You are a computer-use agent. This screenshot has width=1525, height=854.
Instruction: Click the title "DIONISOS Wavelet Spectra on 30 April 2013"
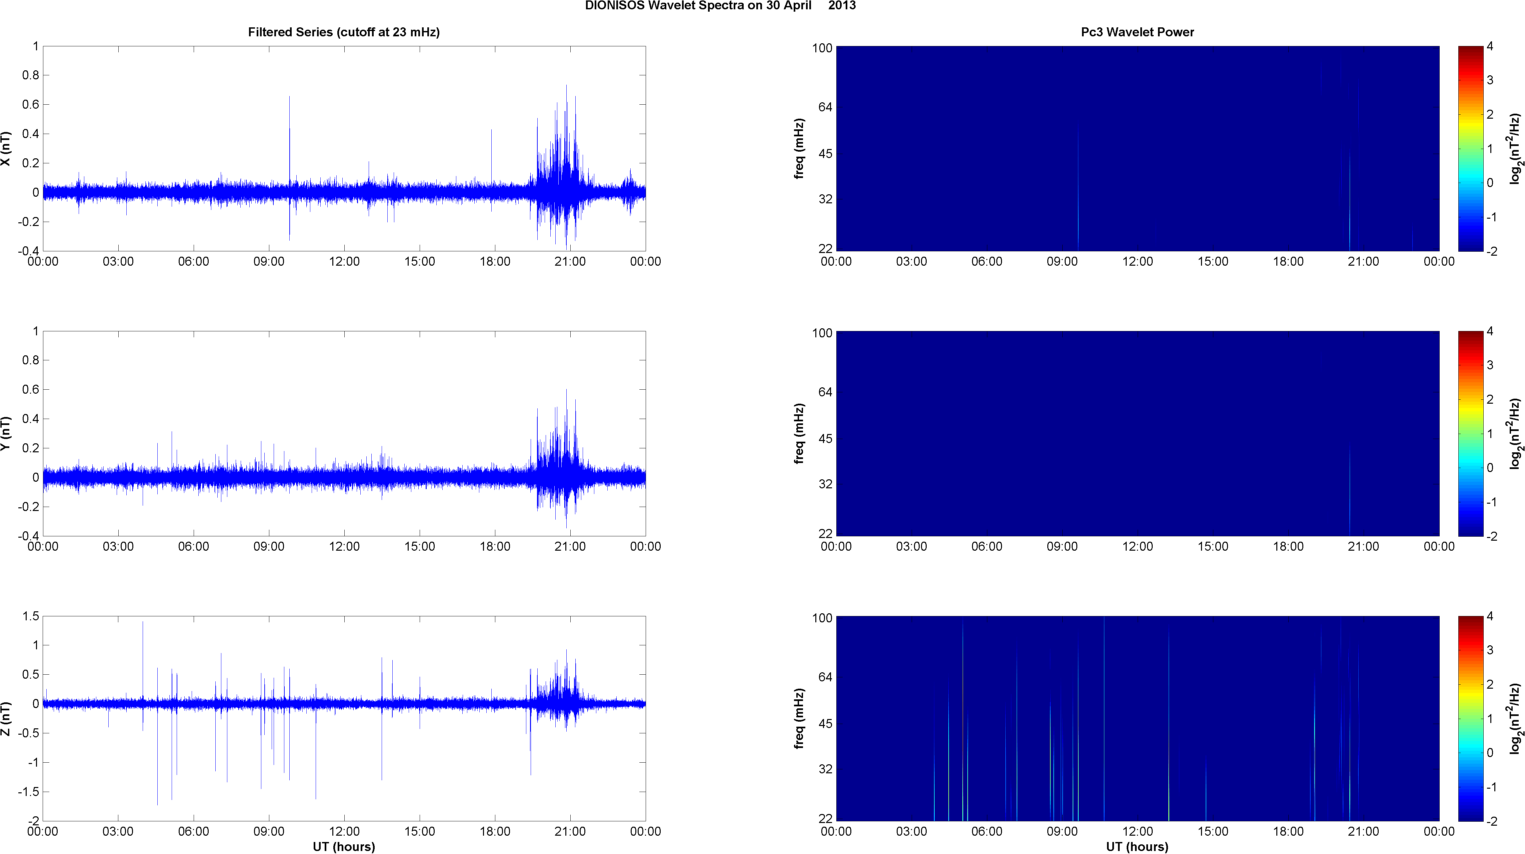pos(720,6)
